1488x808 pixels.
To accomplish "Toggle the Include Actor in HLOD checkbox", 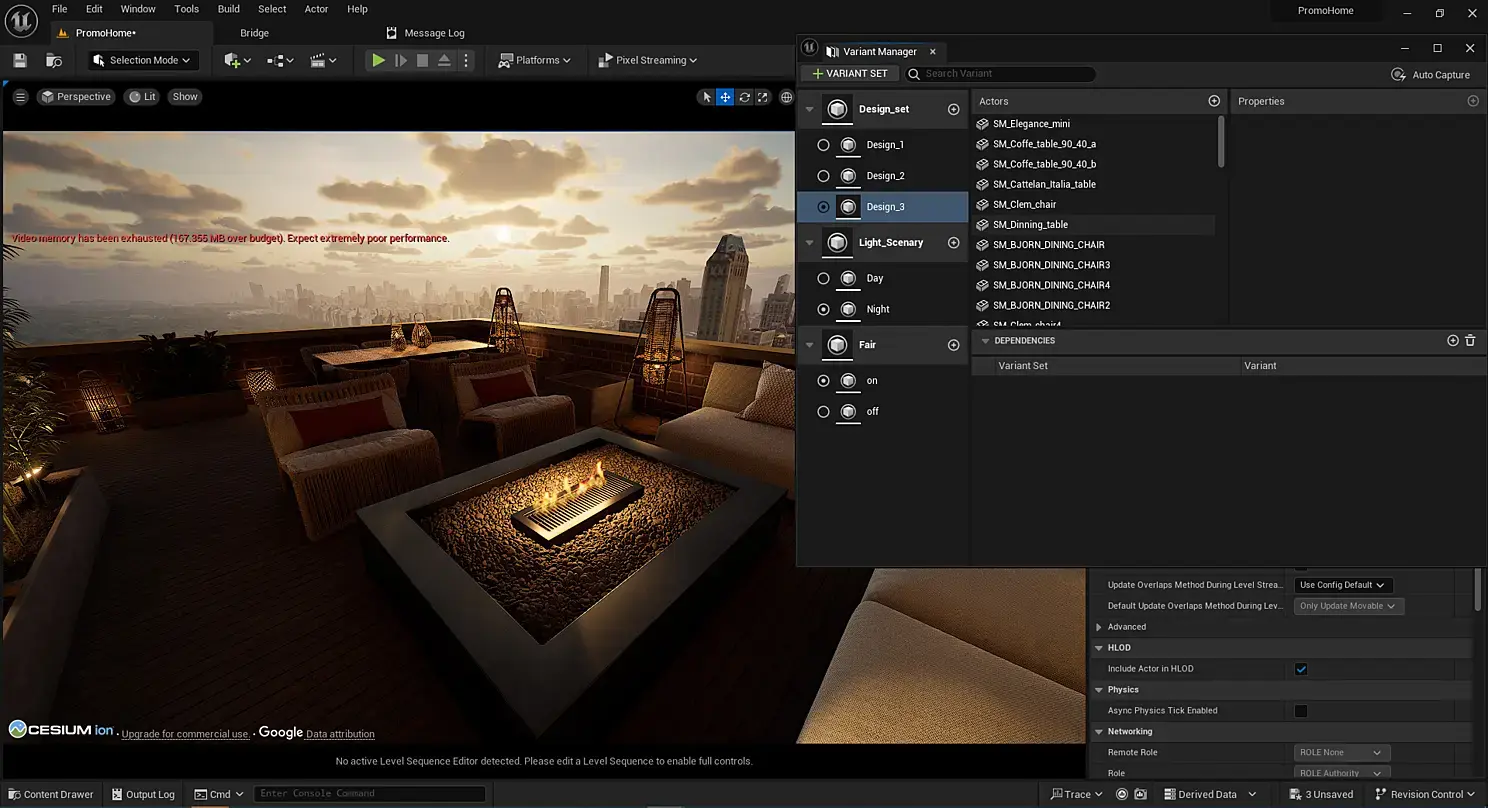I will [x=1301, y=669].
